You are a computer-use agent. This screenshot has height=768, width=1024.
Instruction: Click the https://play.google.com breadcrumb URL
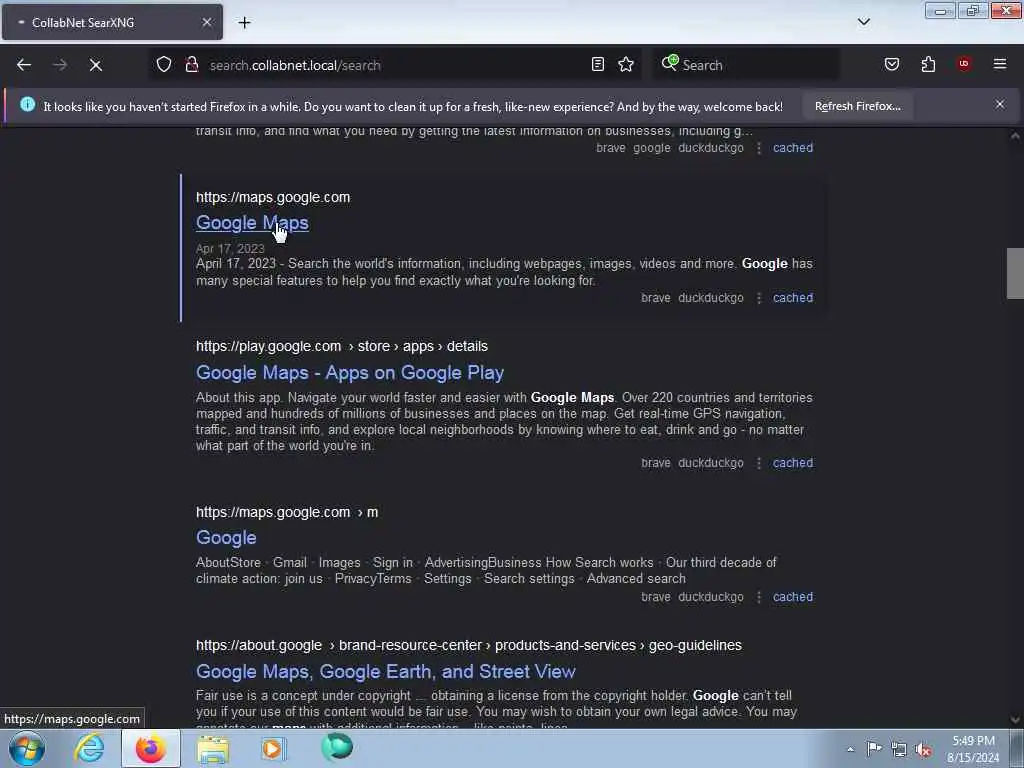tap(342, 346)
